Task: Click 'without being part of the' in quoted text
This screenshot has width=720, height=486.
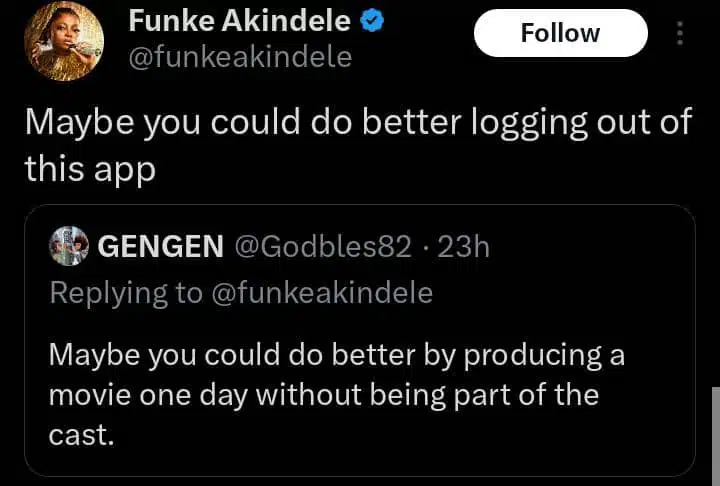Action: 427,395
